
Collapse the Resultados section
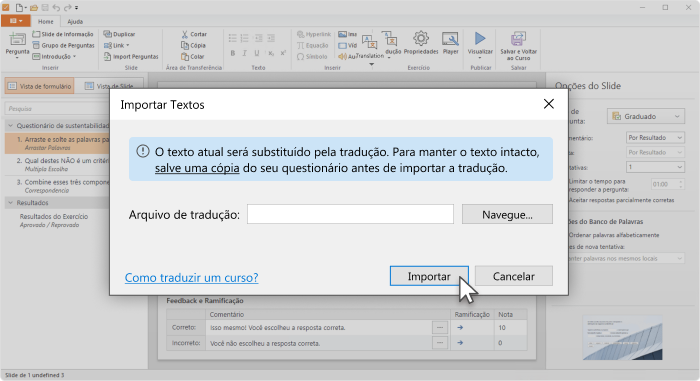pos(10,203)
